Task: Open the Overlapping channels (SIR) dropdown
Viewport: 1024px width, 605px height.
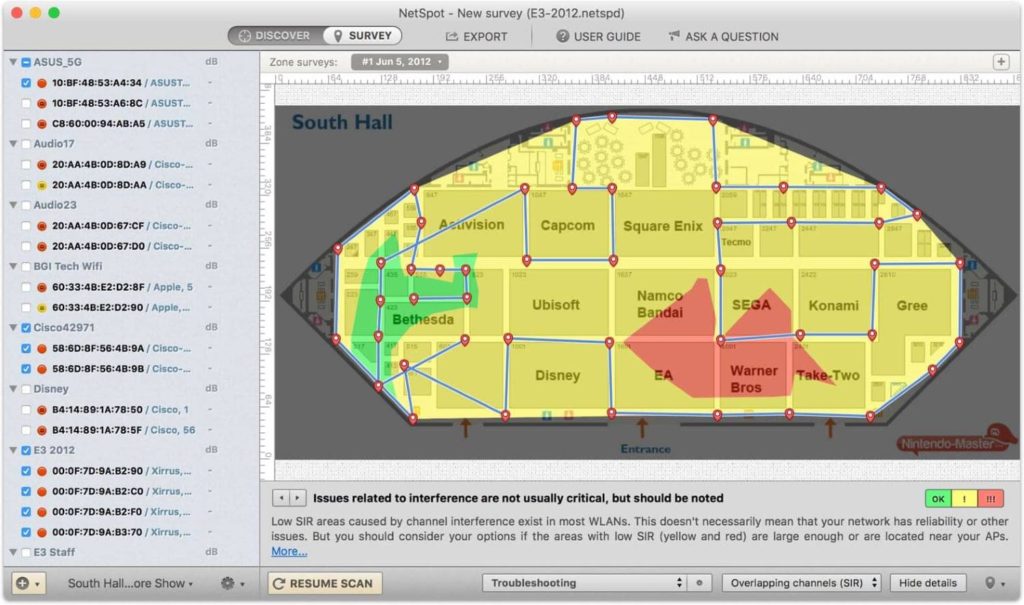Action: tap(800, 582)
